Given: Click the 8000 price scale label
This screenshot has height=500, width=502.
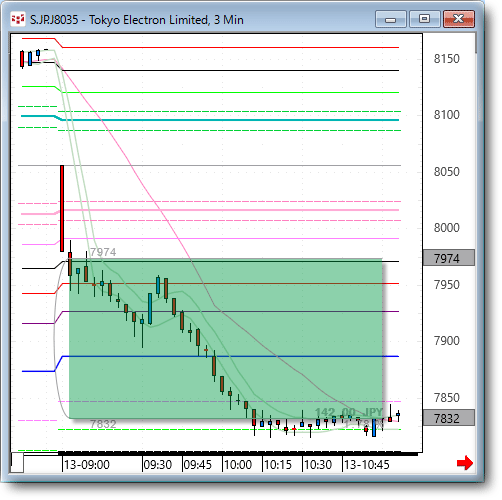Looking at the screenshot, I should coord(446,228).
